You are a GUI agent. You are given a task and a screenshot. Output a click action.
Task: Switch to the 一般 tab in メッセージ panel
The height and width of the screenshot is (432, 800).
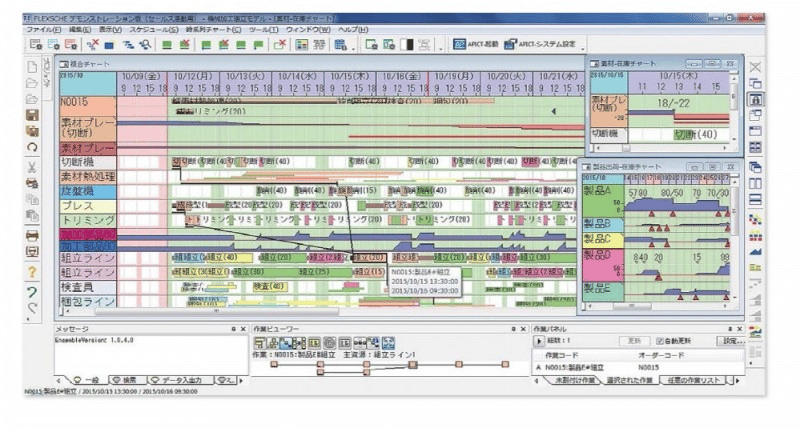click(86, 380)
